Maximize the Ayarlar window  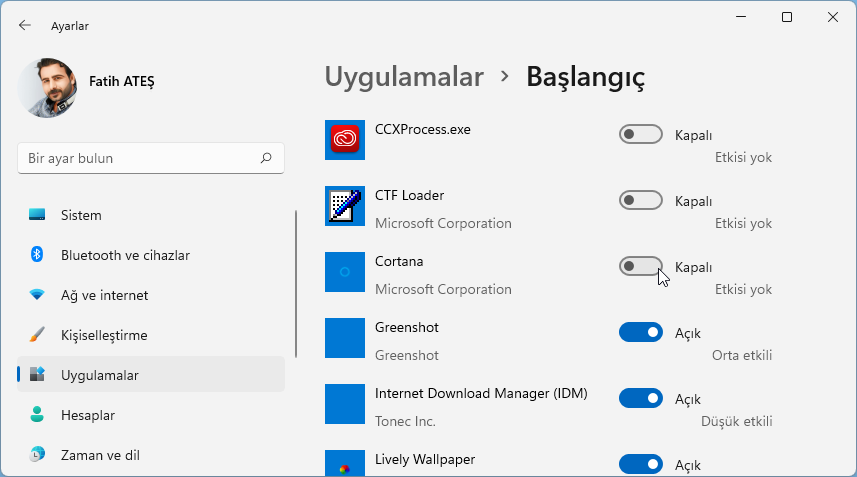[x=787, y=17]
